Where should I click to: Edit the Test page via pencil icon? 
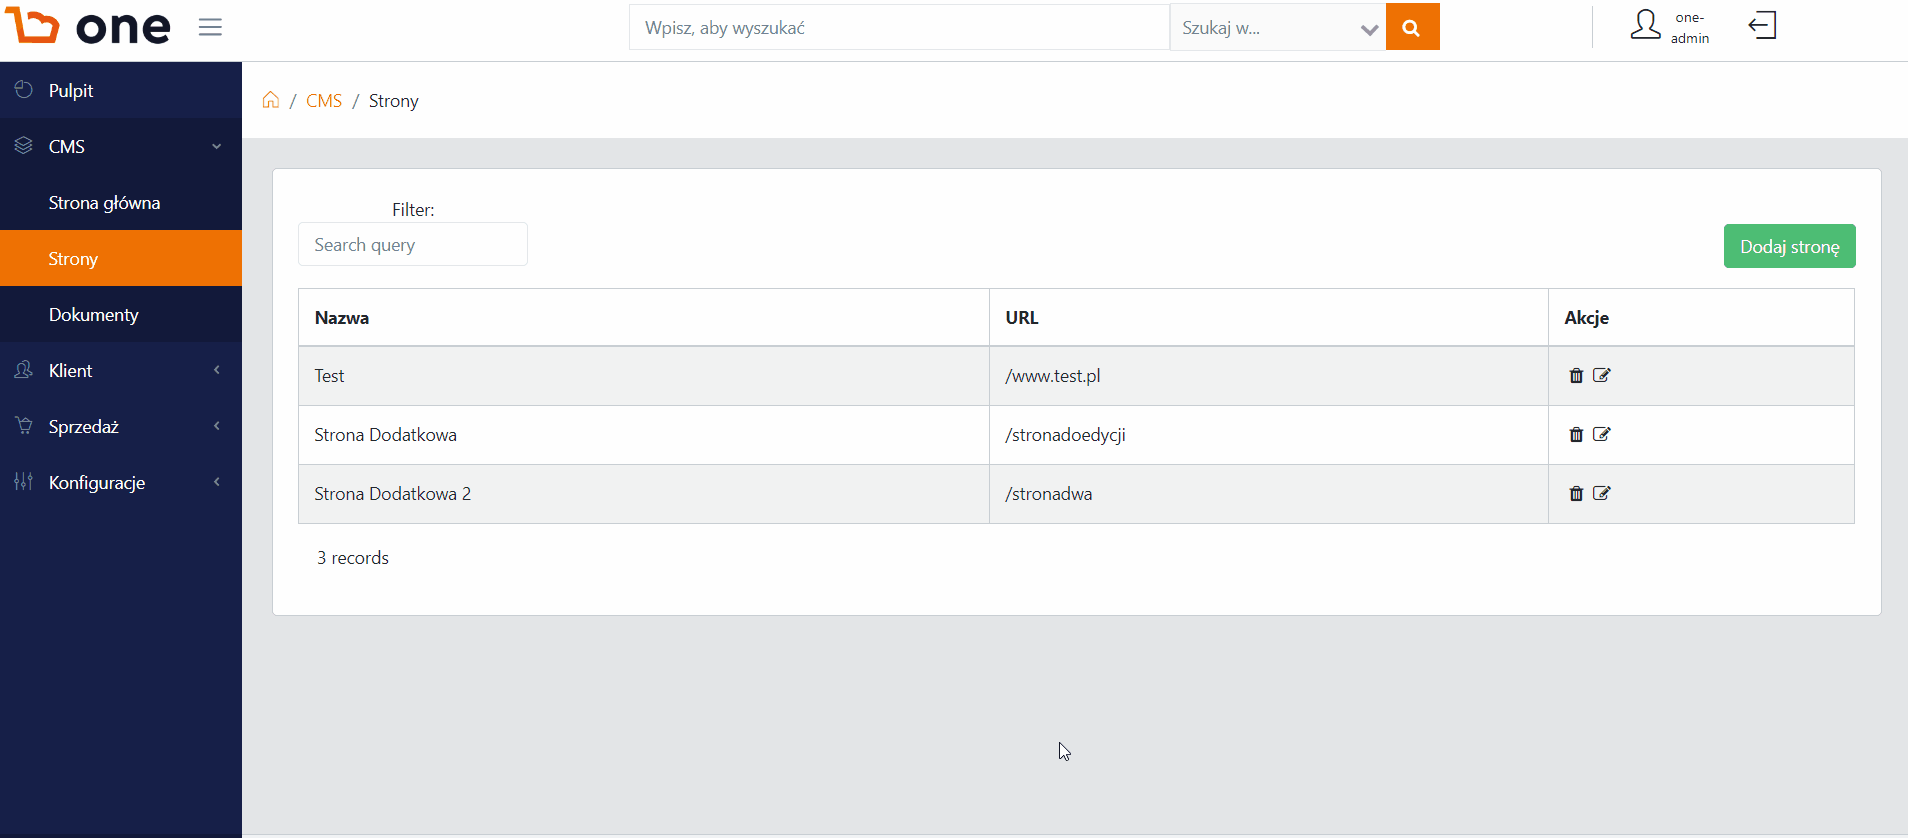1602,376
